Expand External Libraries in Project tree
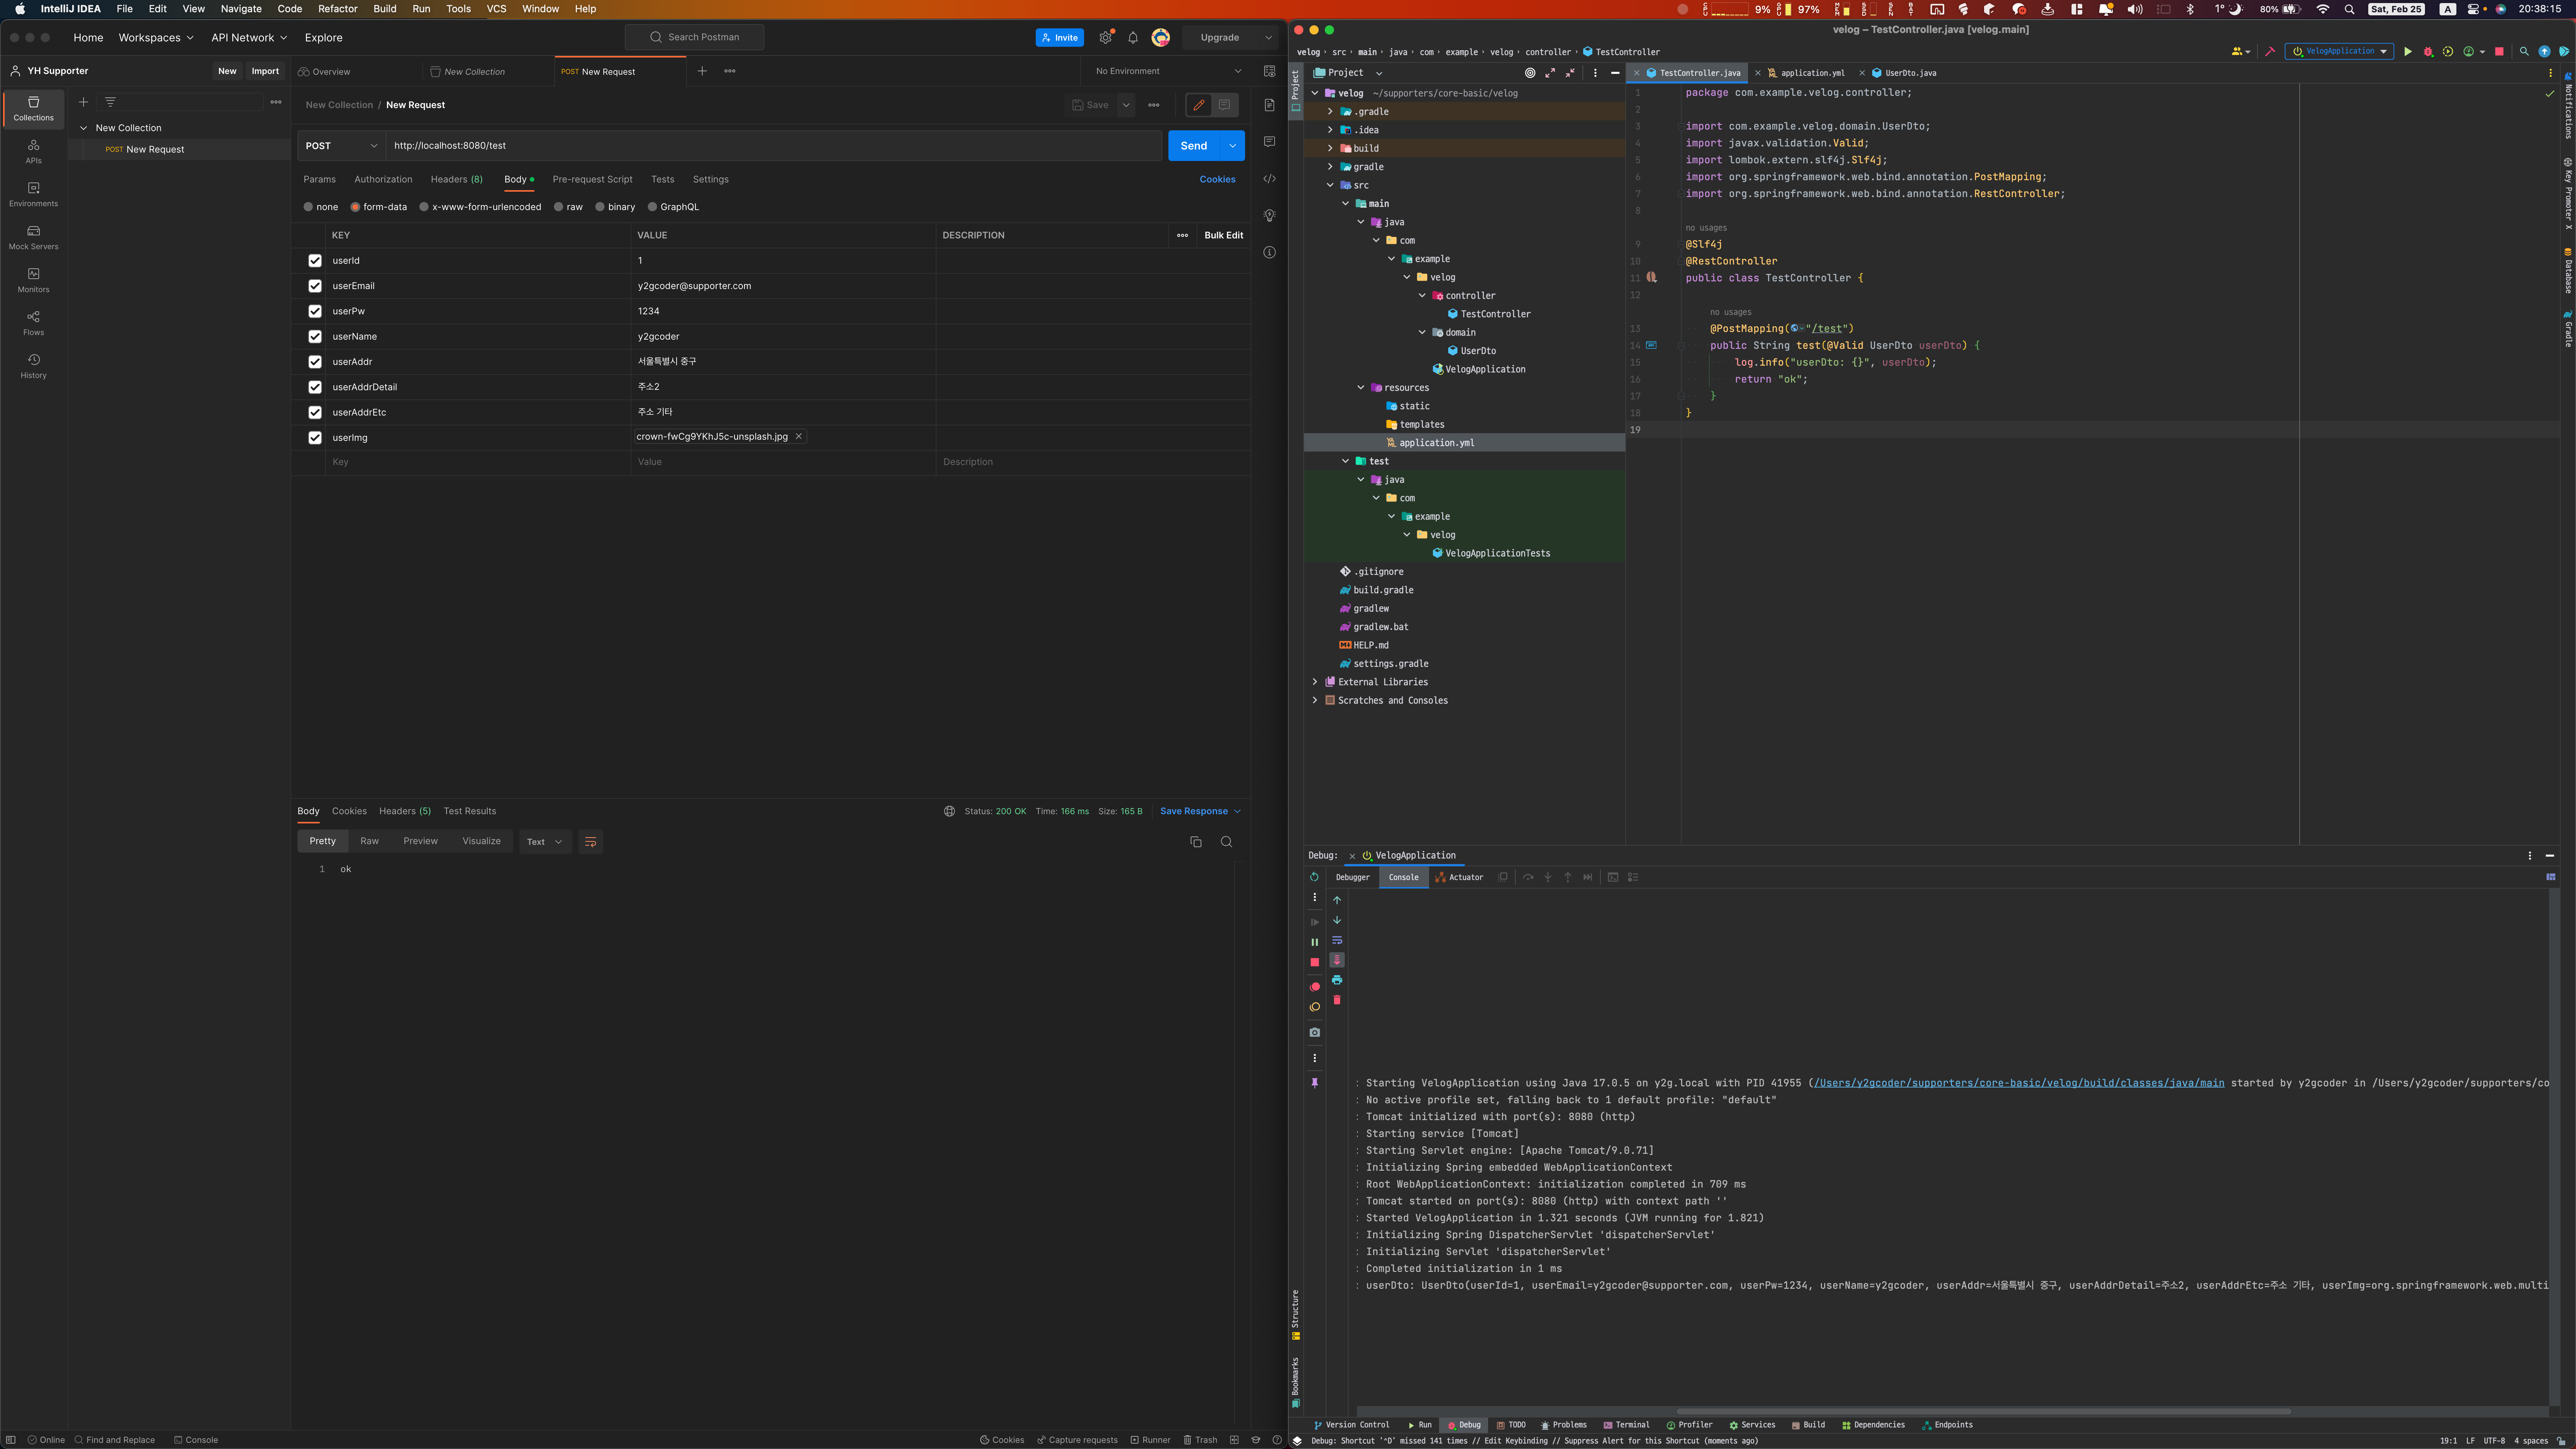The height and width of the screenshot is (1449, 2576). click(x=1314, y=682)
